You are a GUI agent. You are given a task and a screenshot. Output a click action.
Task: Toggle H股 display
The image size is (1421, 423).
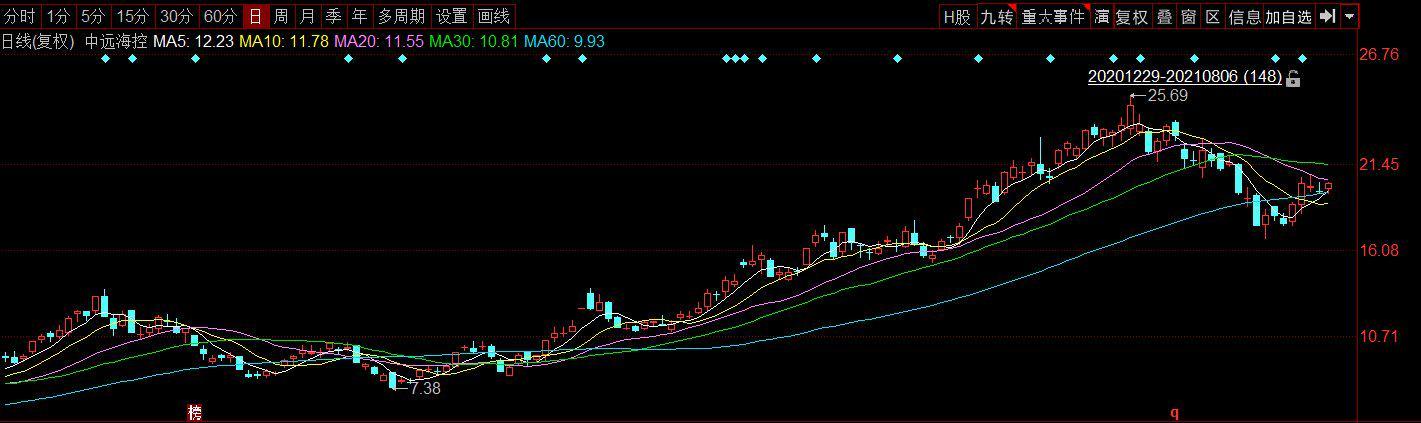(957, 16)
